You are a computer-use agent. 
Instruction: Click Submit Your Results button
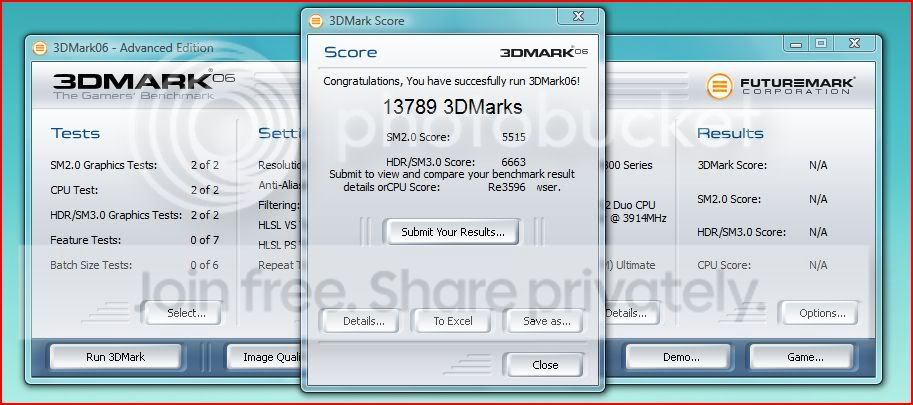(452, 232)
